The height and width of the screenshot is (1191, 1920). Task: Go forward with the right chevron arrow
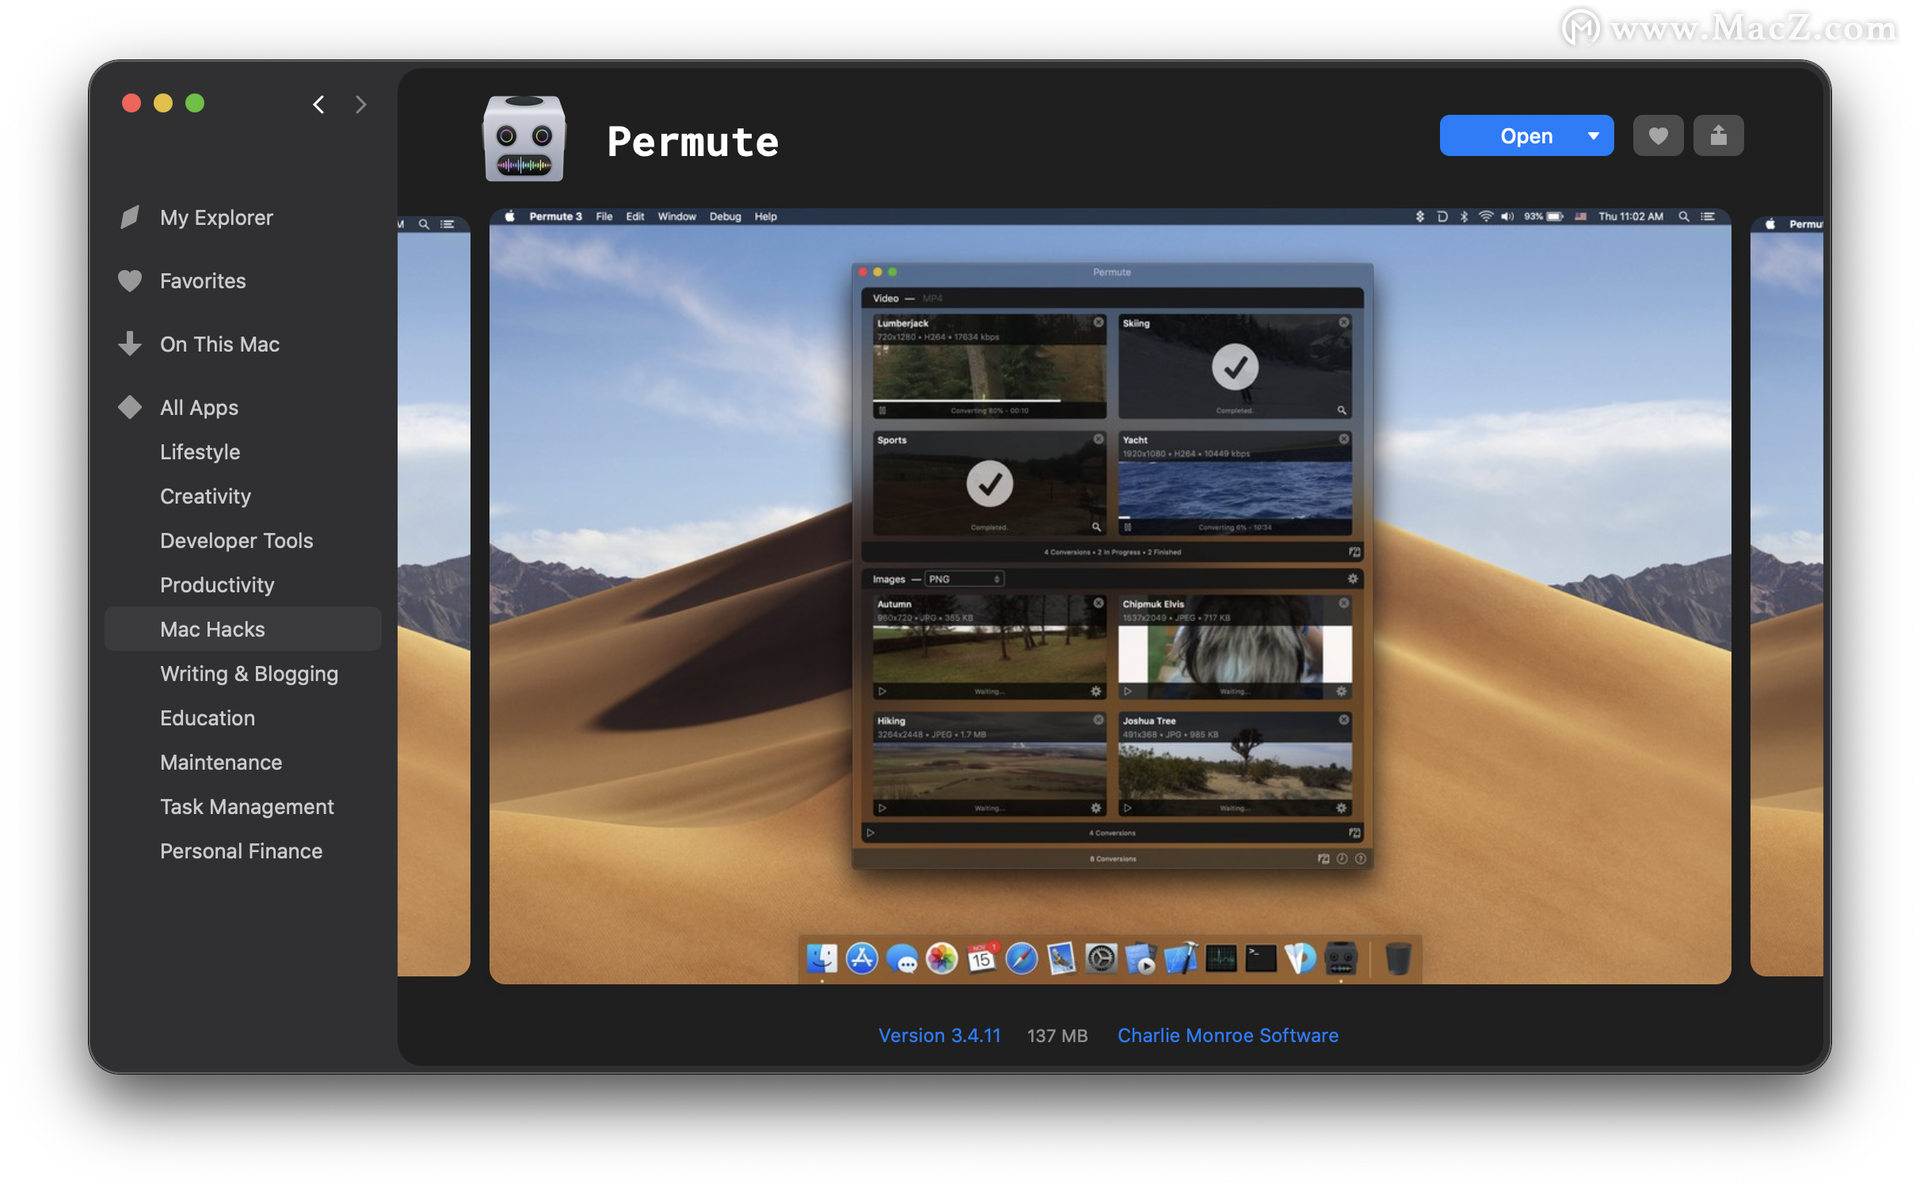pyautogui.click(x=361, y=104)
